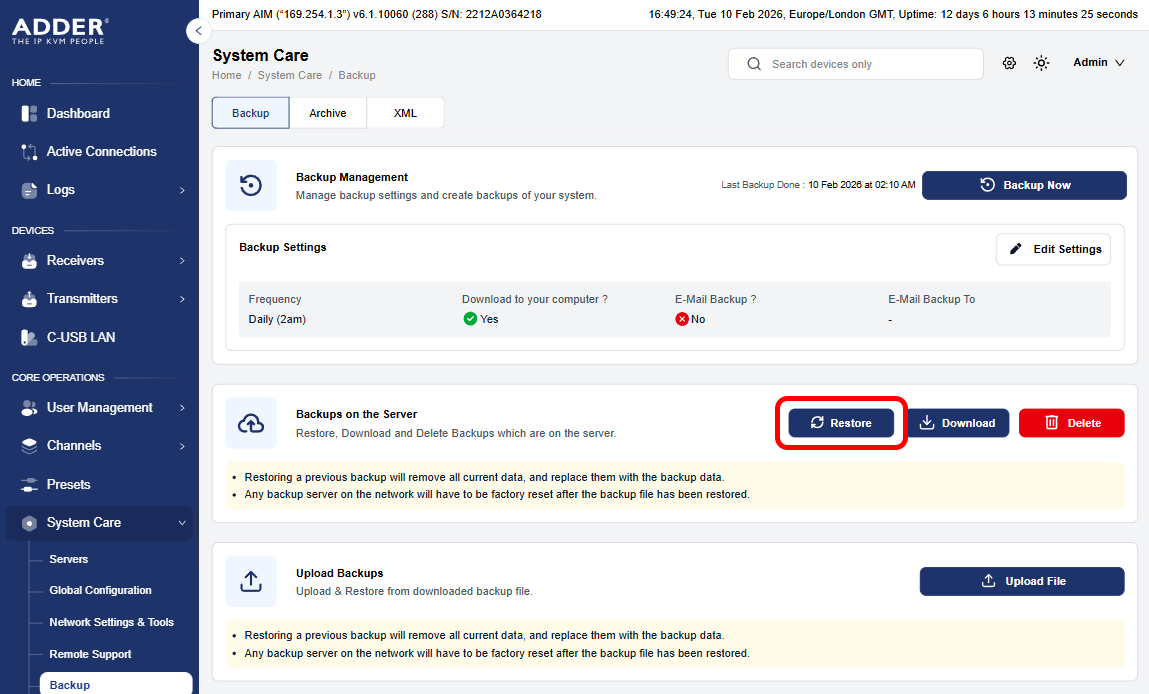Expand the User Management chevron

point(182,408)
